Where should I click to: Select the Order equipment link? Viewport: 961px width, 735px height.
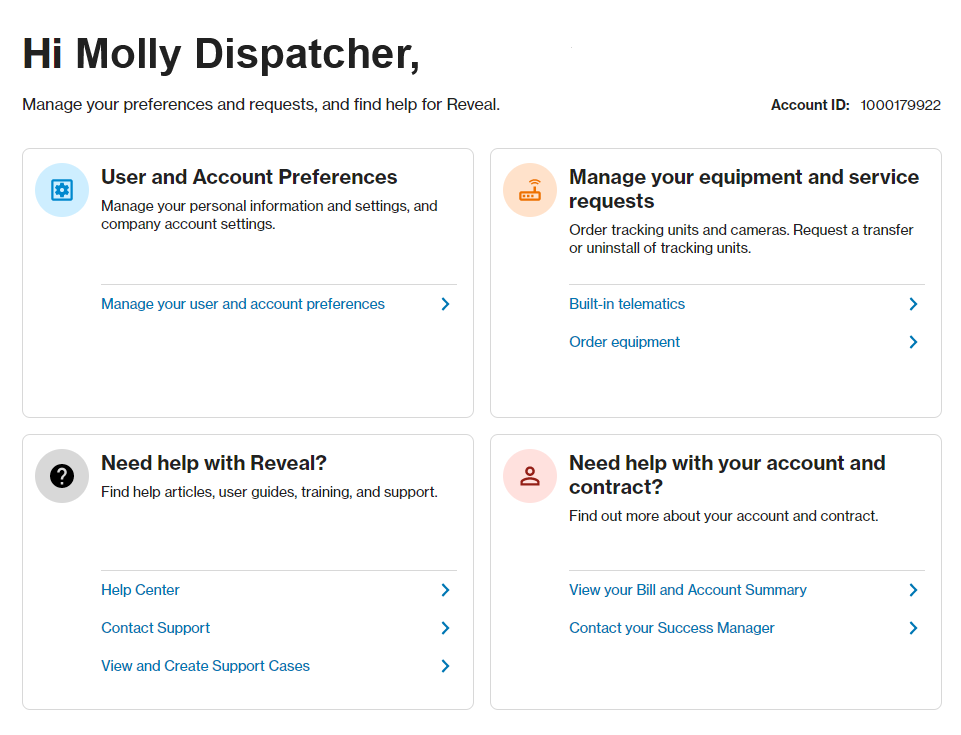624,342
